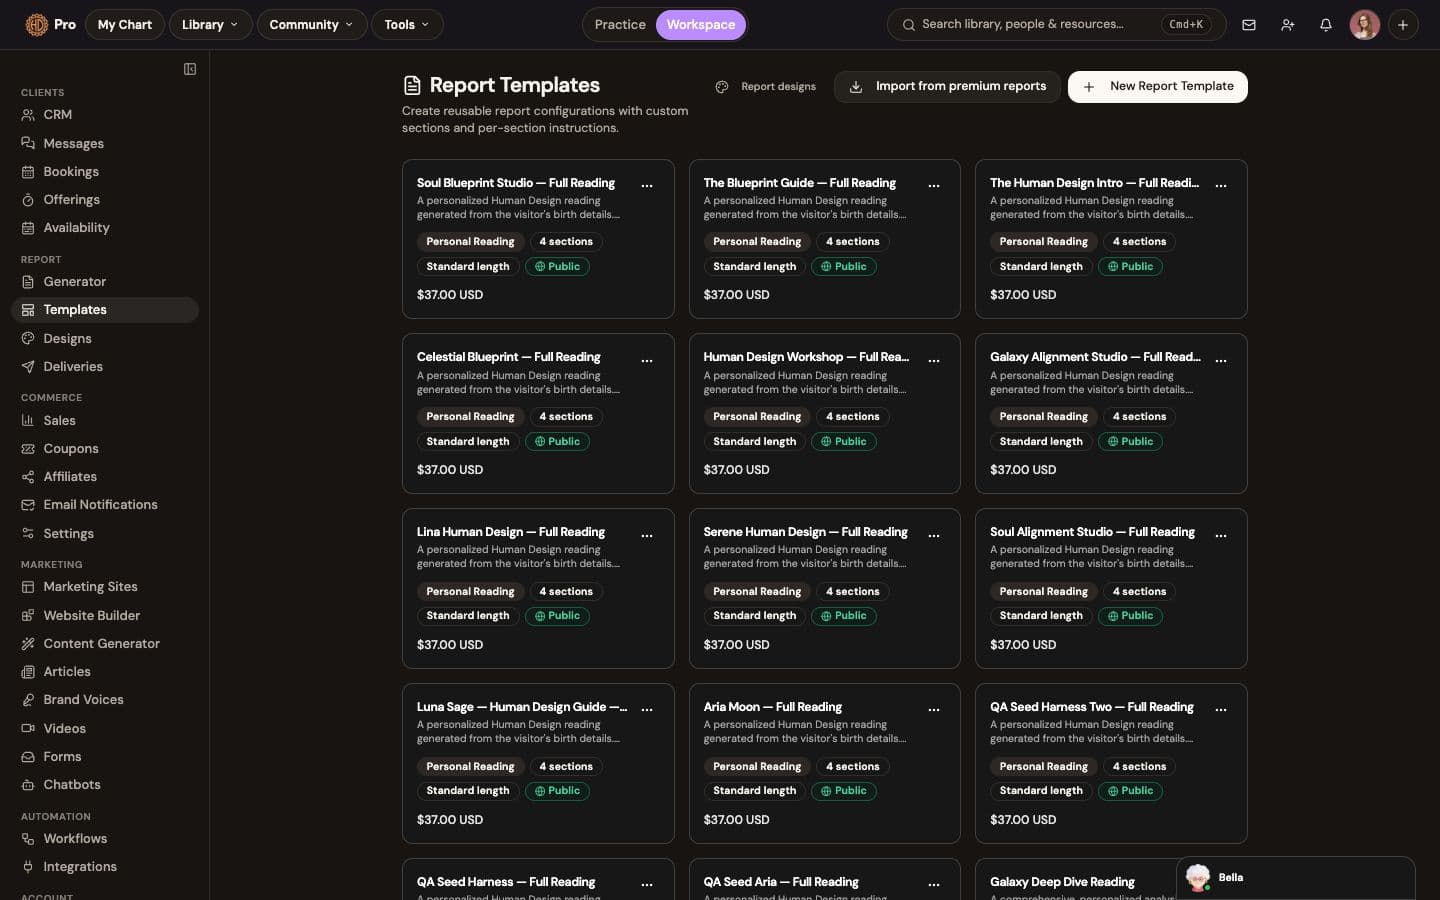Open Offerings in sidebar
Image resolution: width=1440 pixels, height=900 pixels.
(x=105, y=200)
